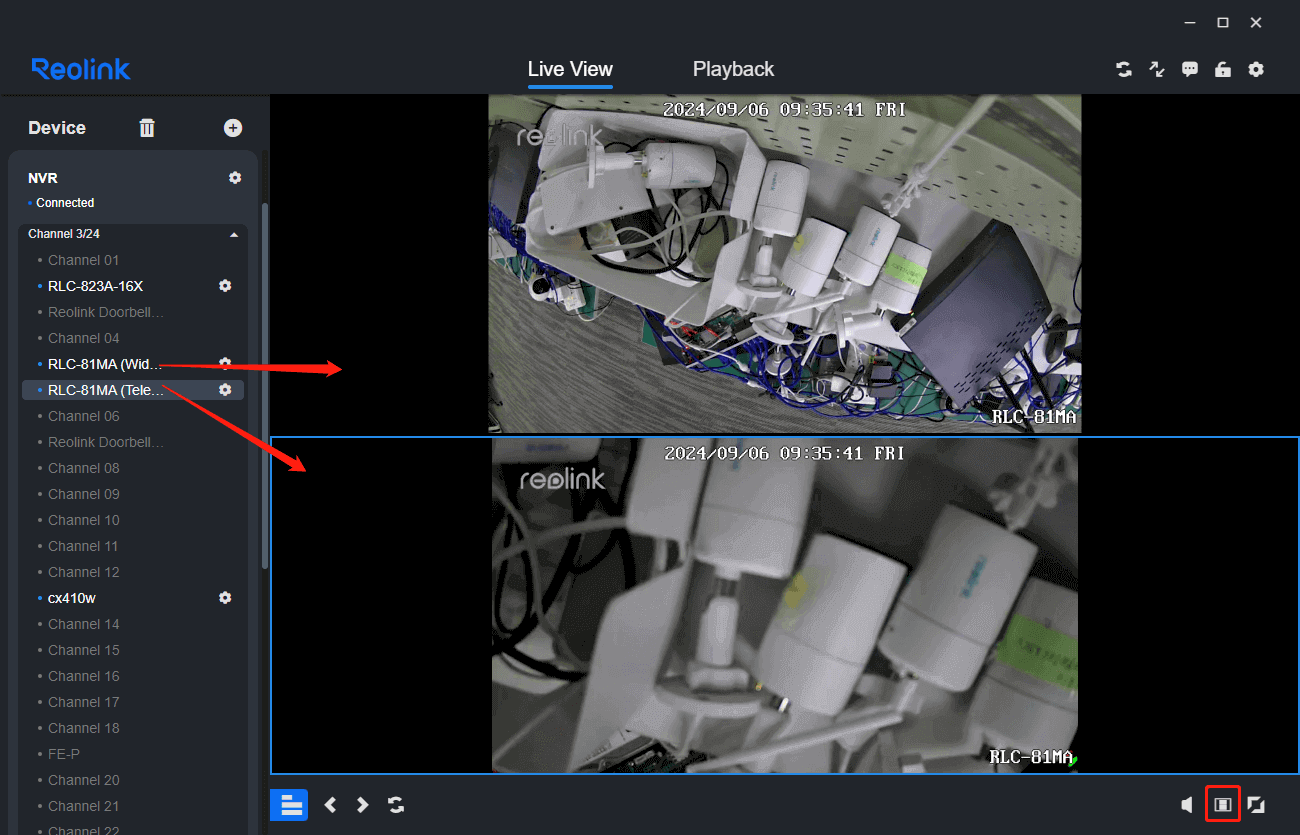Open settings gear for RLC-81MA (Tele…)

coord(225,389)
